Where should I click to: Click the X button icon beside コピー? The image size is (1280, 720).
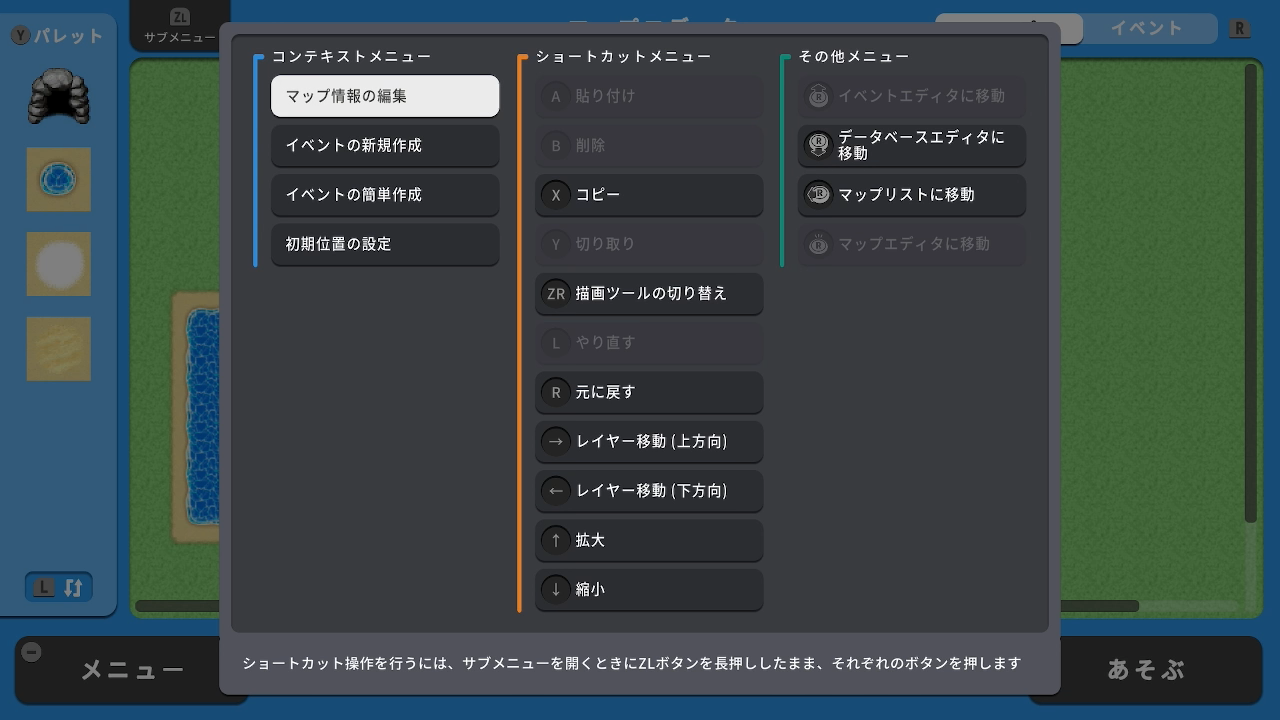pyautogui.click(x=556, y=195)
